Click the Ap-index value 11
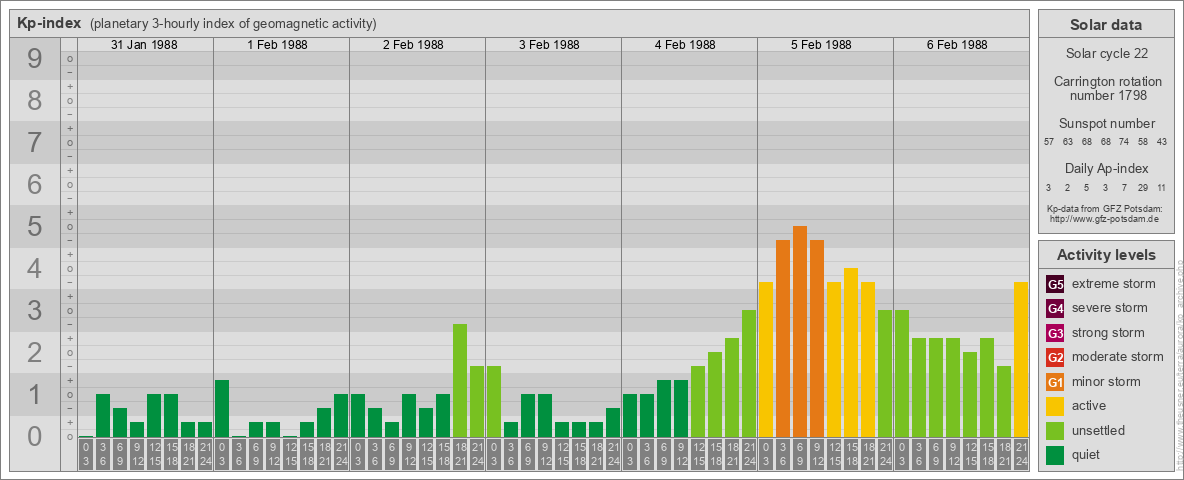 [1162, 188]
